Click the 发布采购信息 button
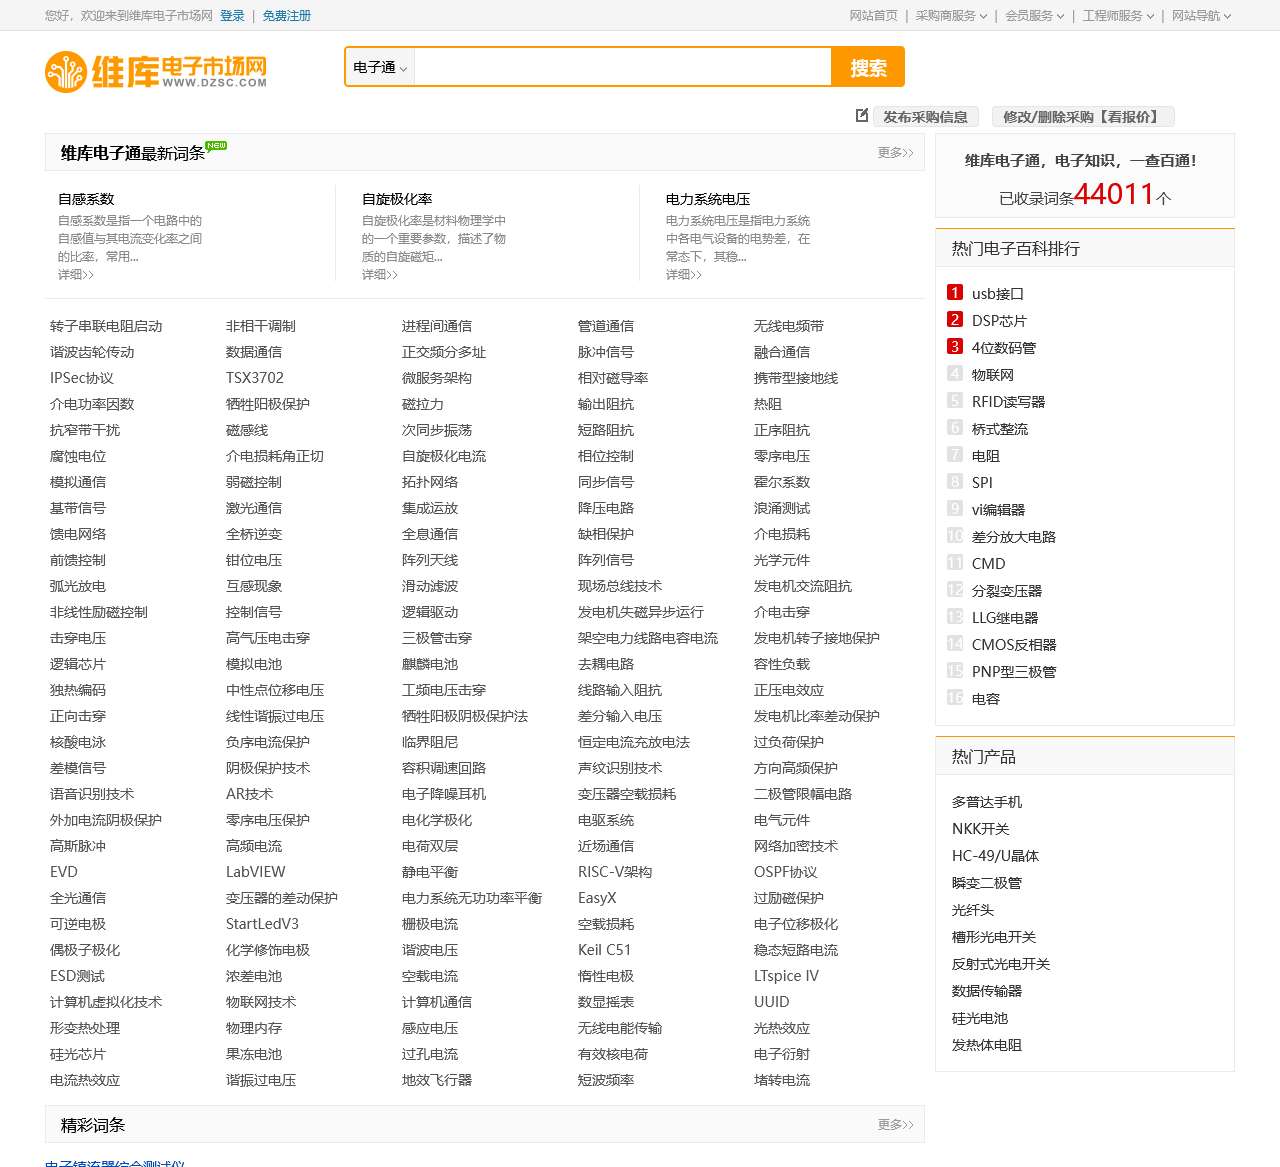 click(925, 117)
